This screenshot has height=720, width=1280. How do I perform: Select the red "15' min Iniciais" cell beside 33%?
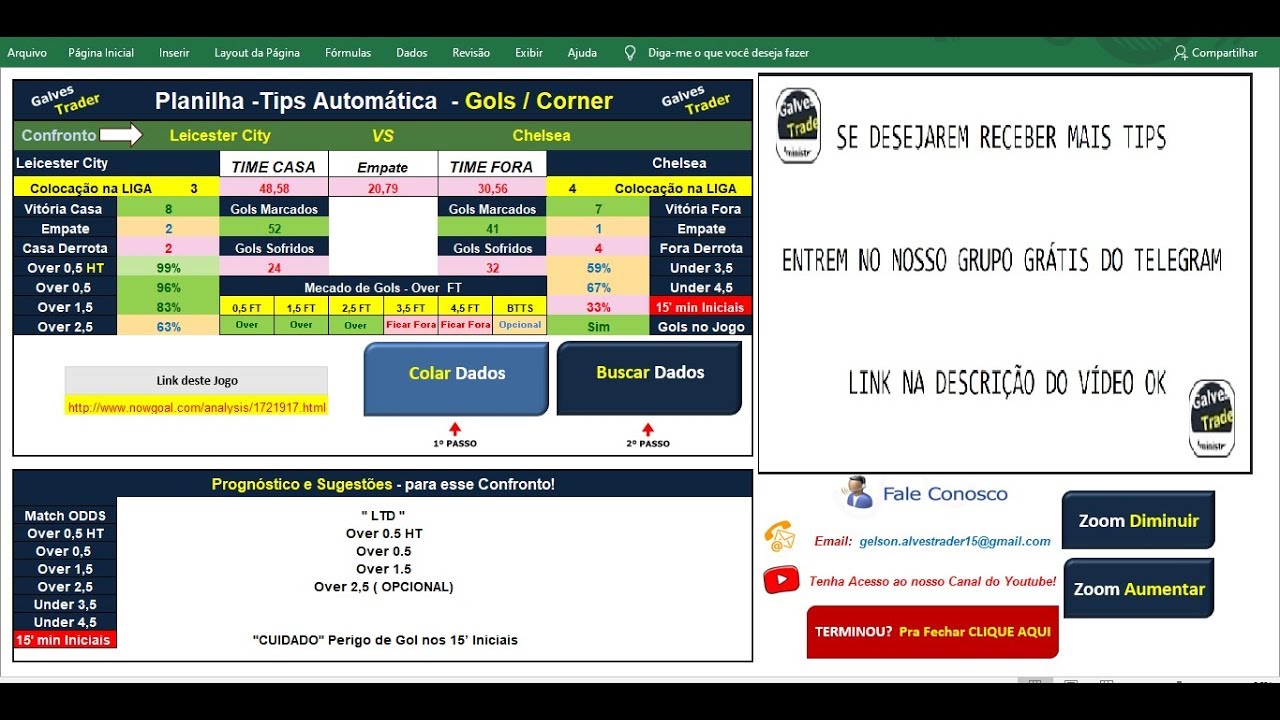[x=701, y=307]
